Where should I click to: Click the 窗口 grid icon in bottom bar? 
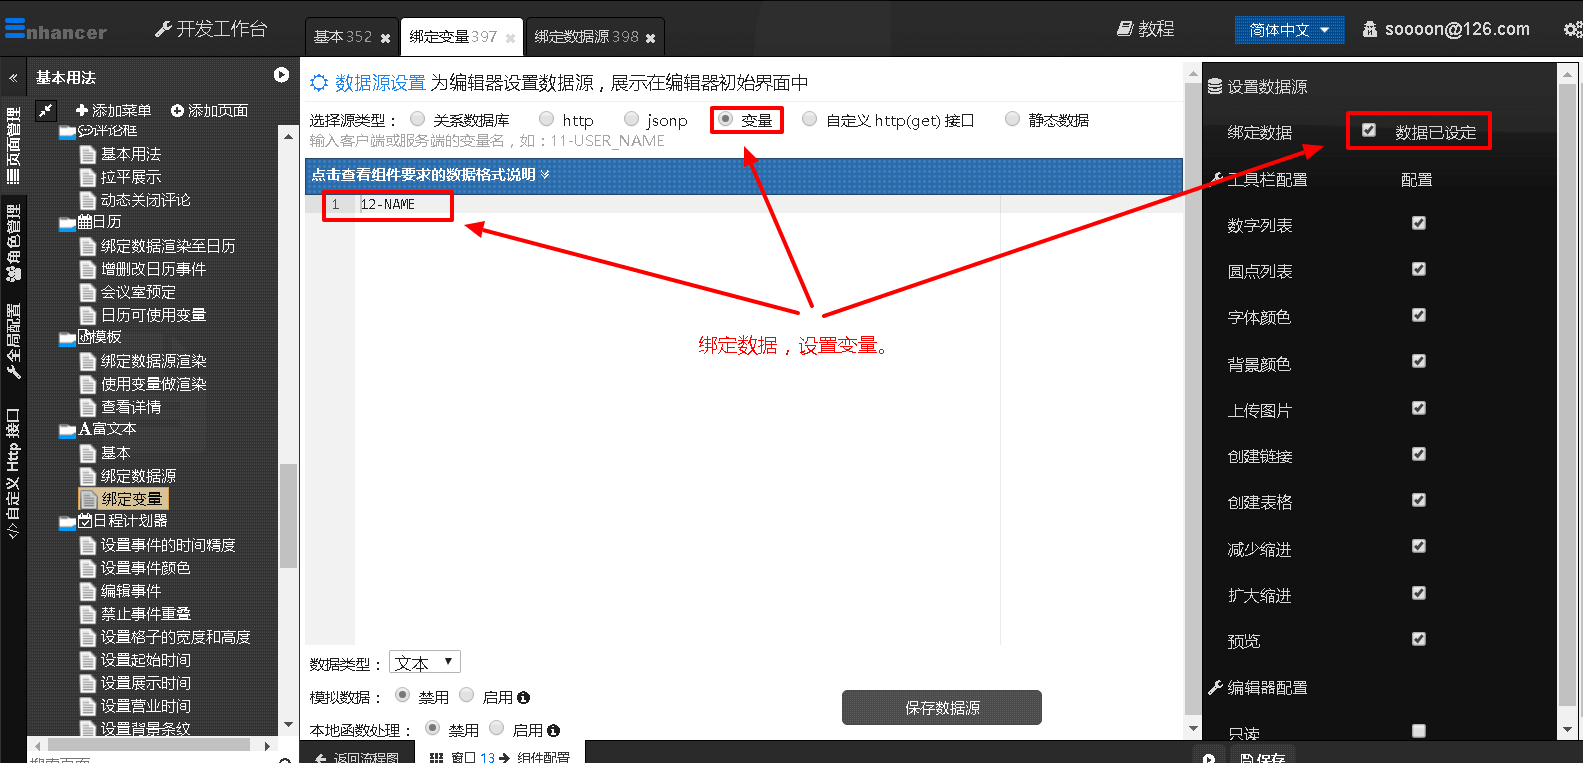tap(436, 758)
